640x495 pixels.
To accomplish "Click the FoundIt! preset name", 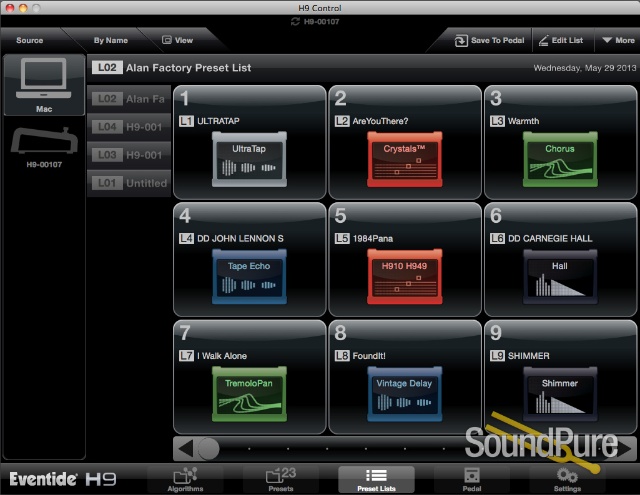I will click(x=369, y=356).
